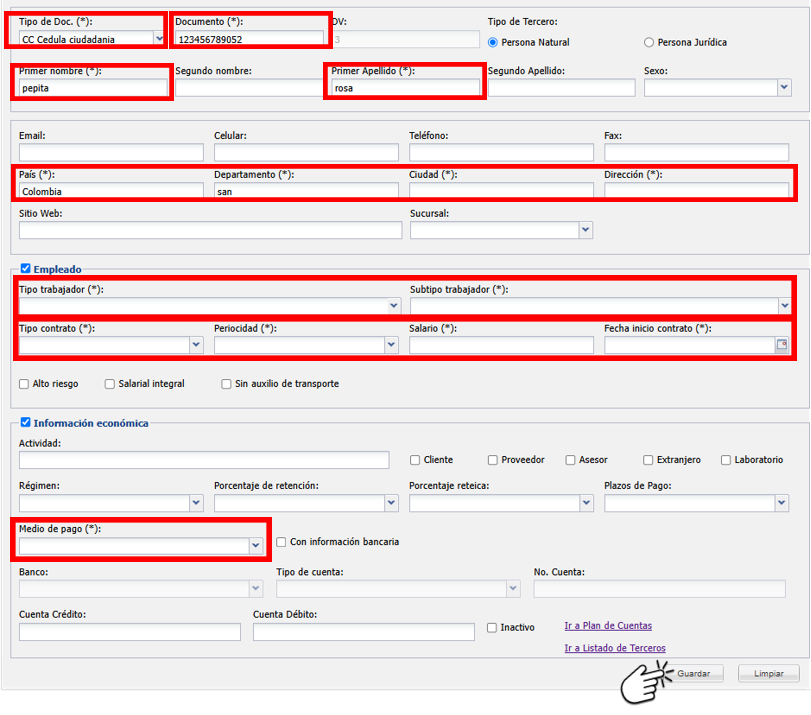Expand the Porcentaje reteica dropdown

(586, 503)
